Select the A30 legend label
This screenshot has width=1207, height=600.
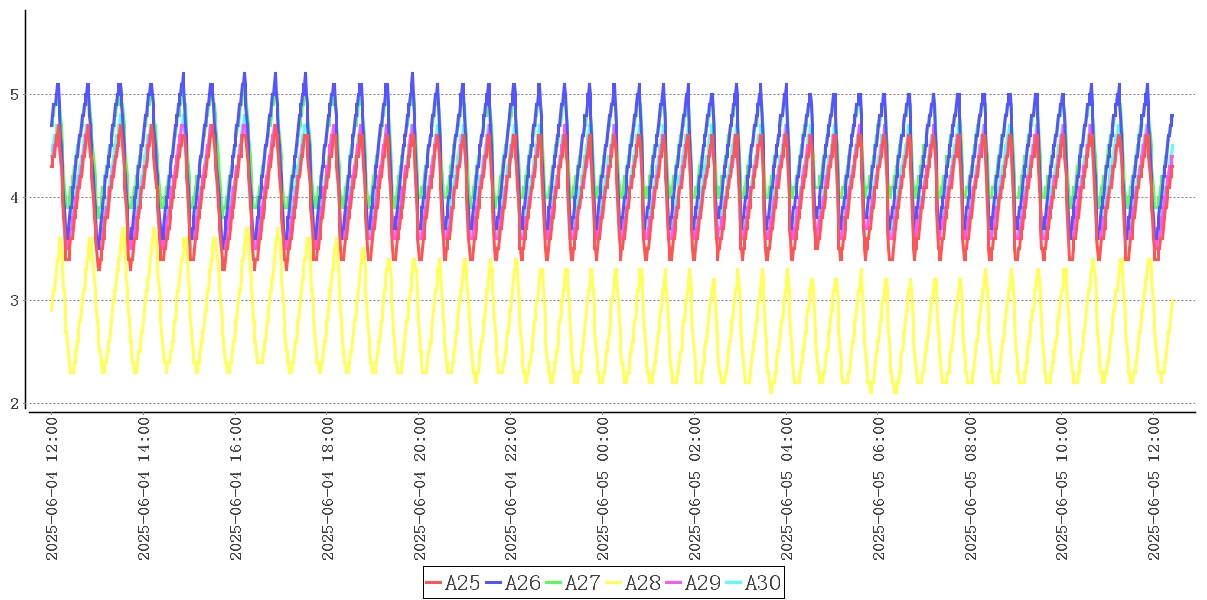click(762, 583)
